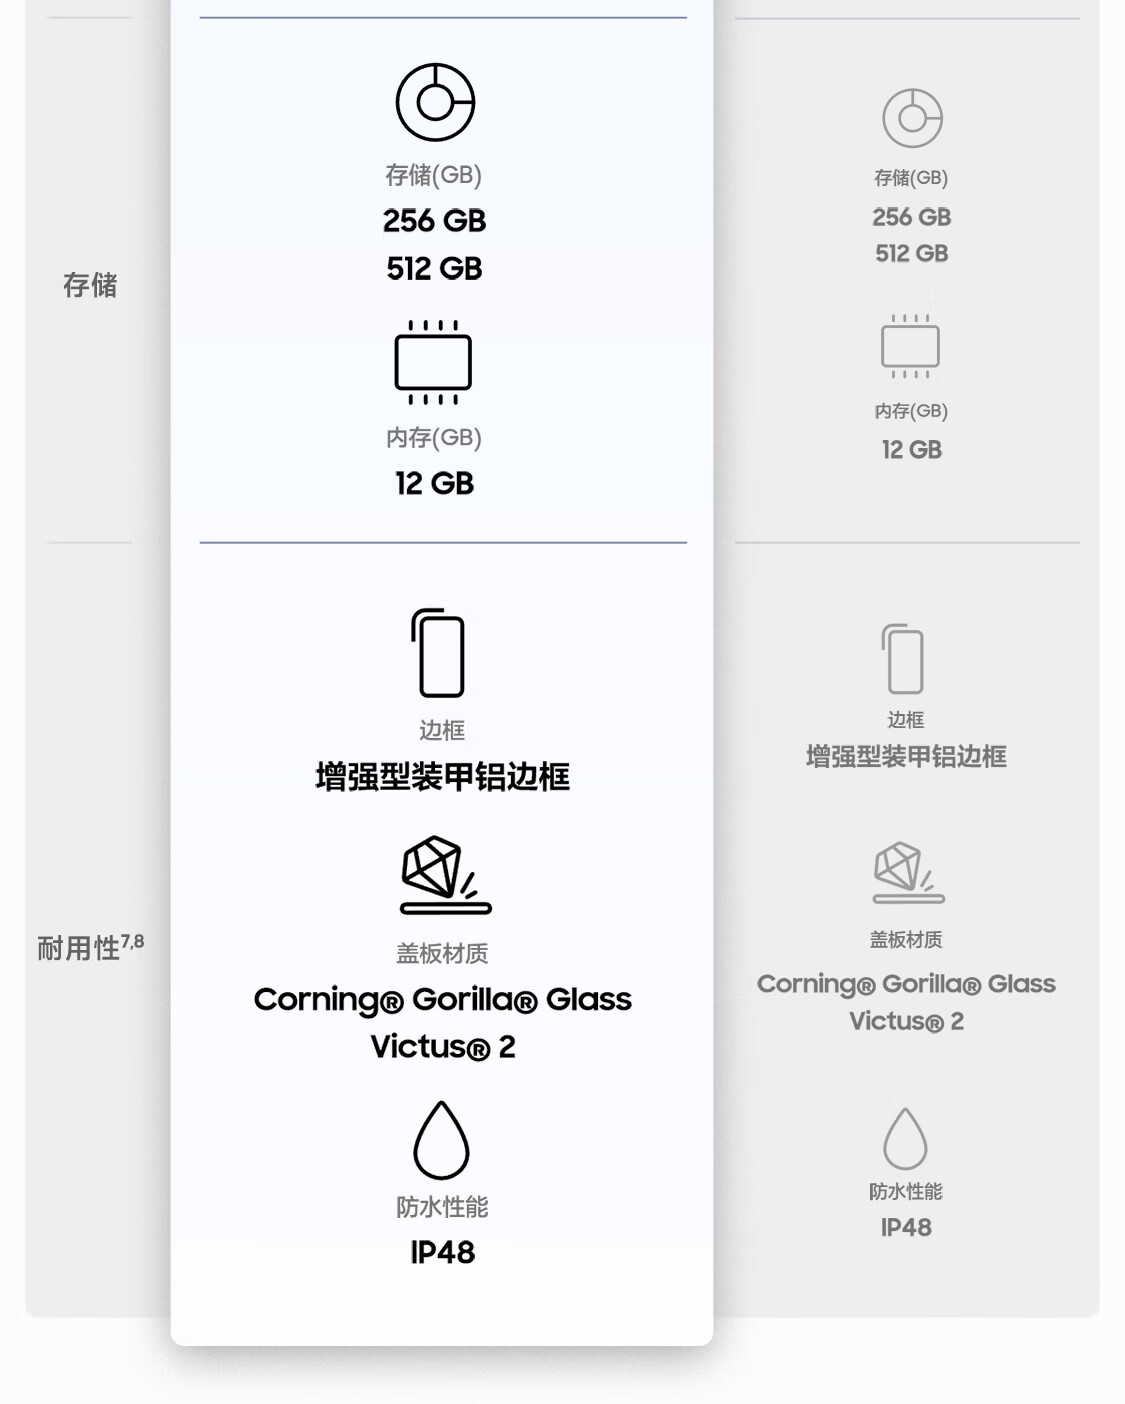This screenshot has width=1125, height=1404.
Task: Click the bold 512 GB storage value
Action: pos(434,269)
